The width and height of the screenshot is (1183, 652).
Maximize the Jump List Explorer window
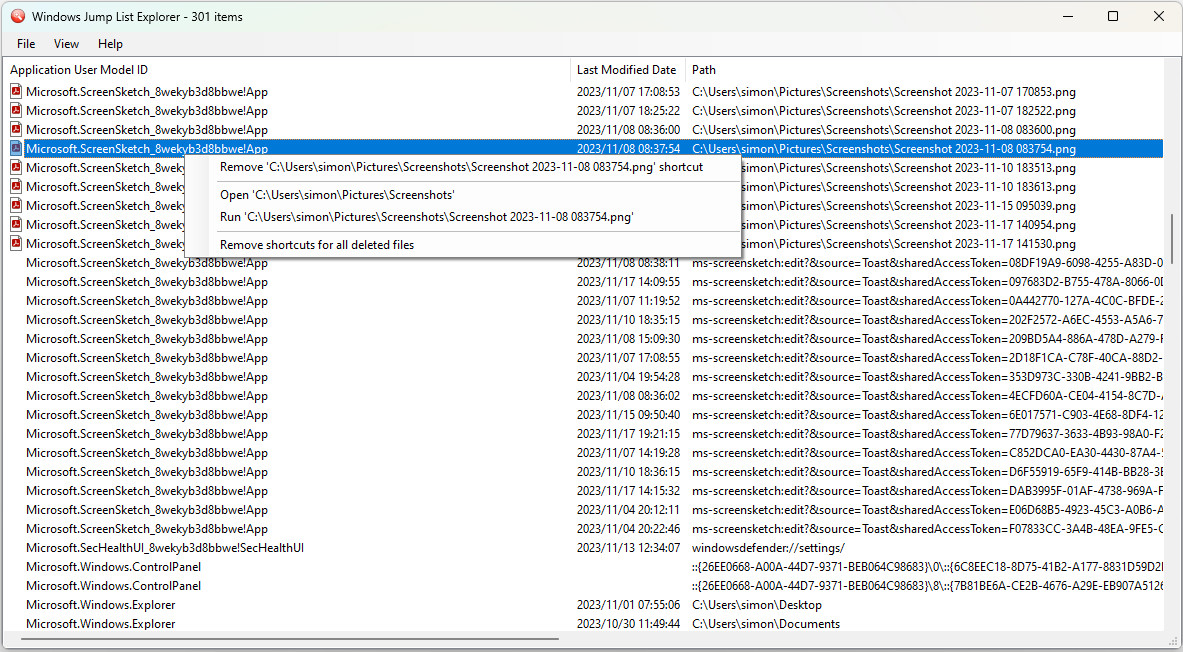[x=1113, y=16]
